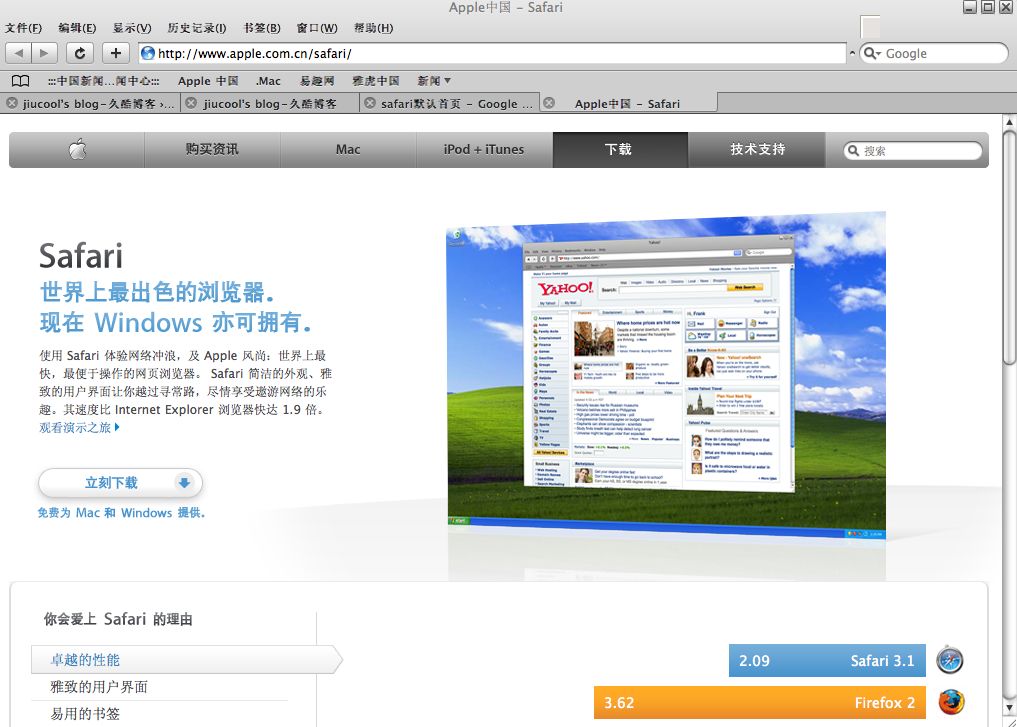
Task: Add bookmark with the plus button
Action: (115, 53)
